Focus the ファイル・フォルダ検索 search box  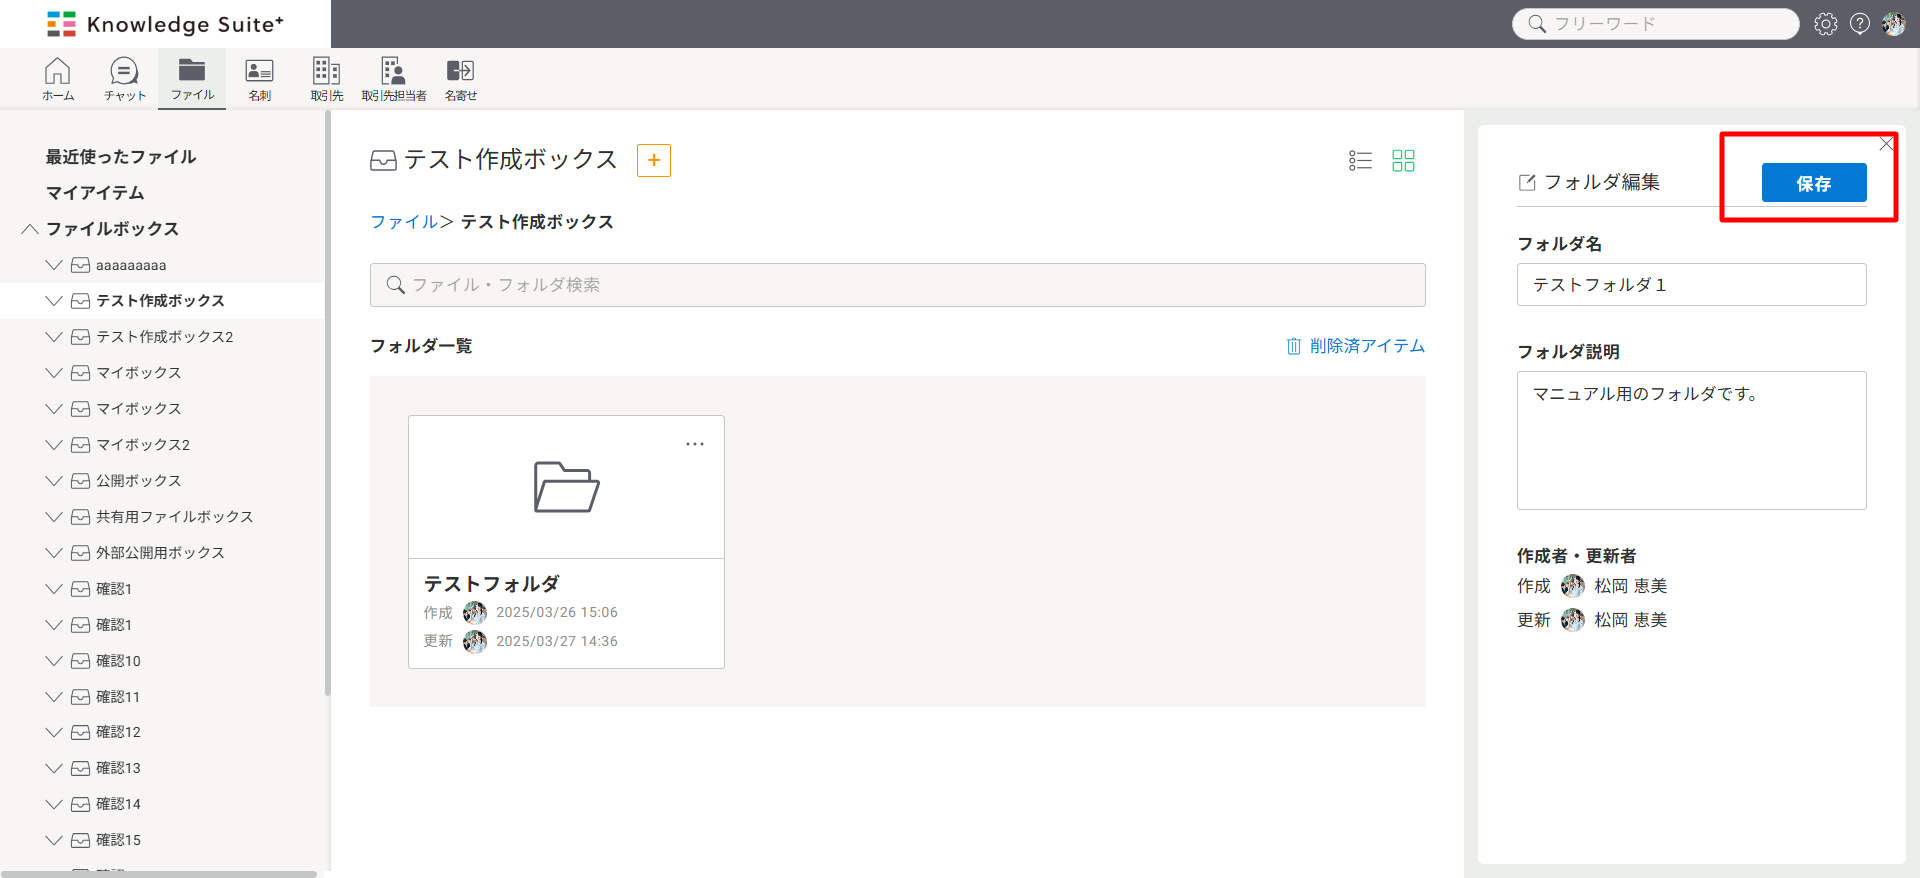coord(898,285)
